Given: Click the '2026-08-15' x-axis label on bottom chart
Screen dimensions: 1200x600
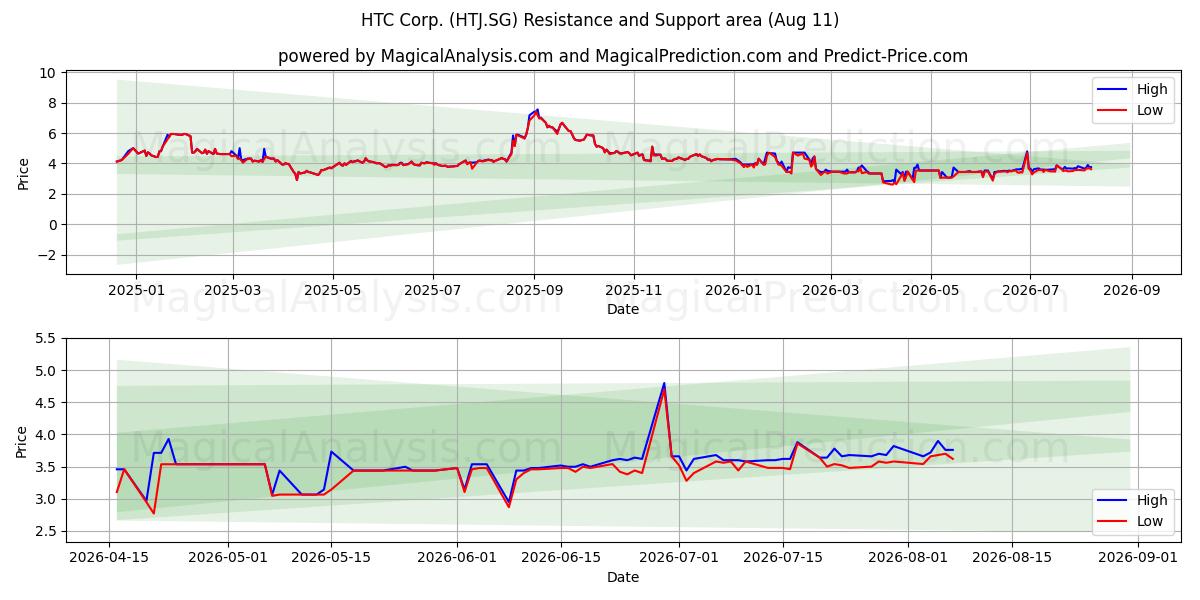Looking at the screenshot, I should (1012, 558).
